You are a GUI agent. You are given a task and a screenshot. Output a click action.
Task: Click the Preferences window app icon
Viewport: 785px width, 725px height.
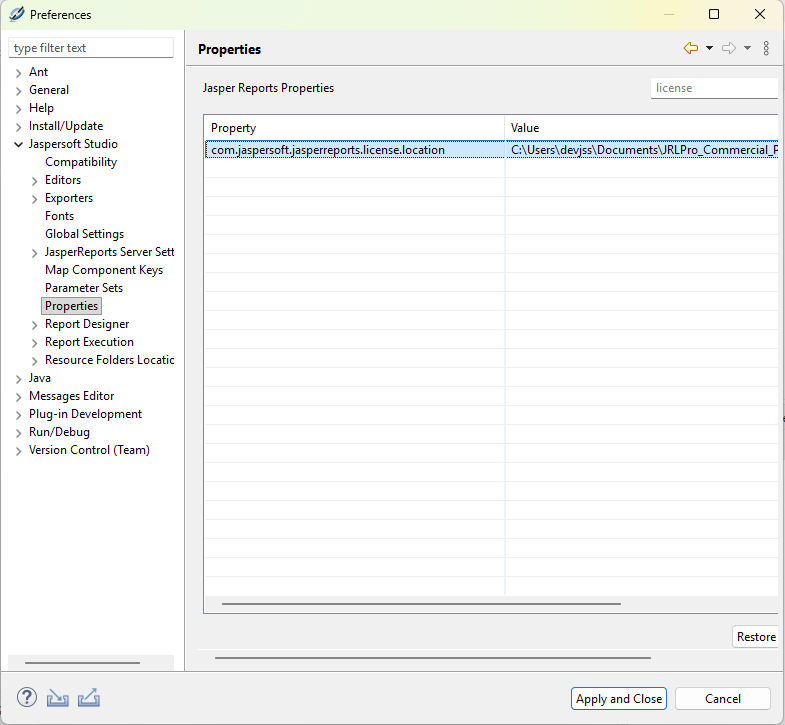point(16,15)
